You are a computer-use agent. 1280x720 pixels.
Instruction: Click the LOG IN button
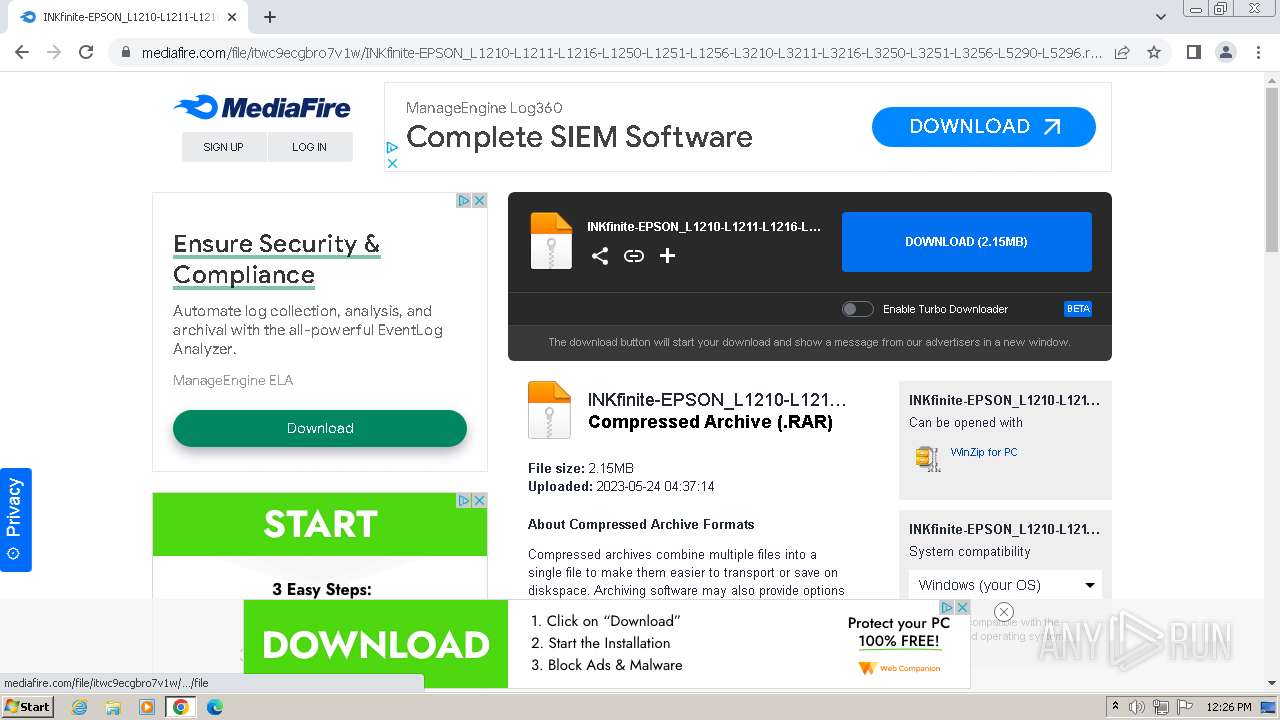(310, 147)
